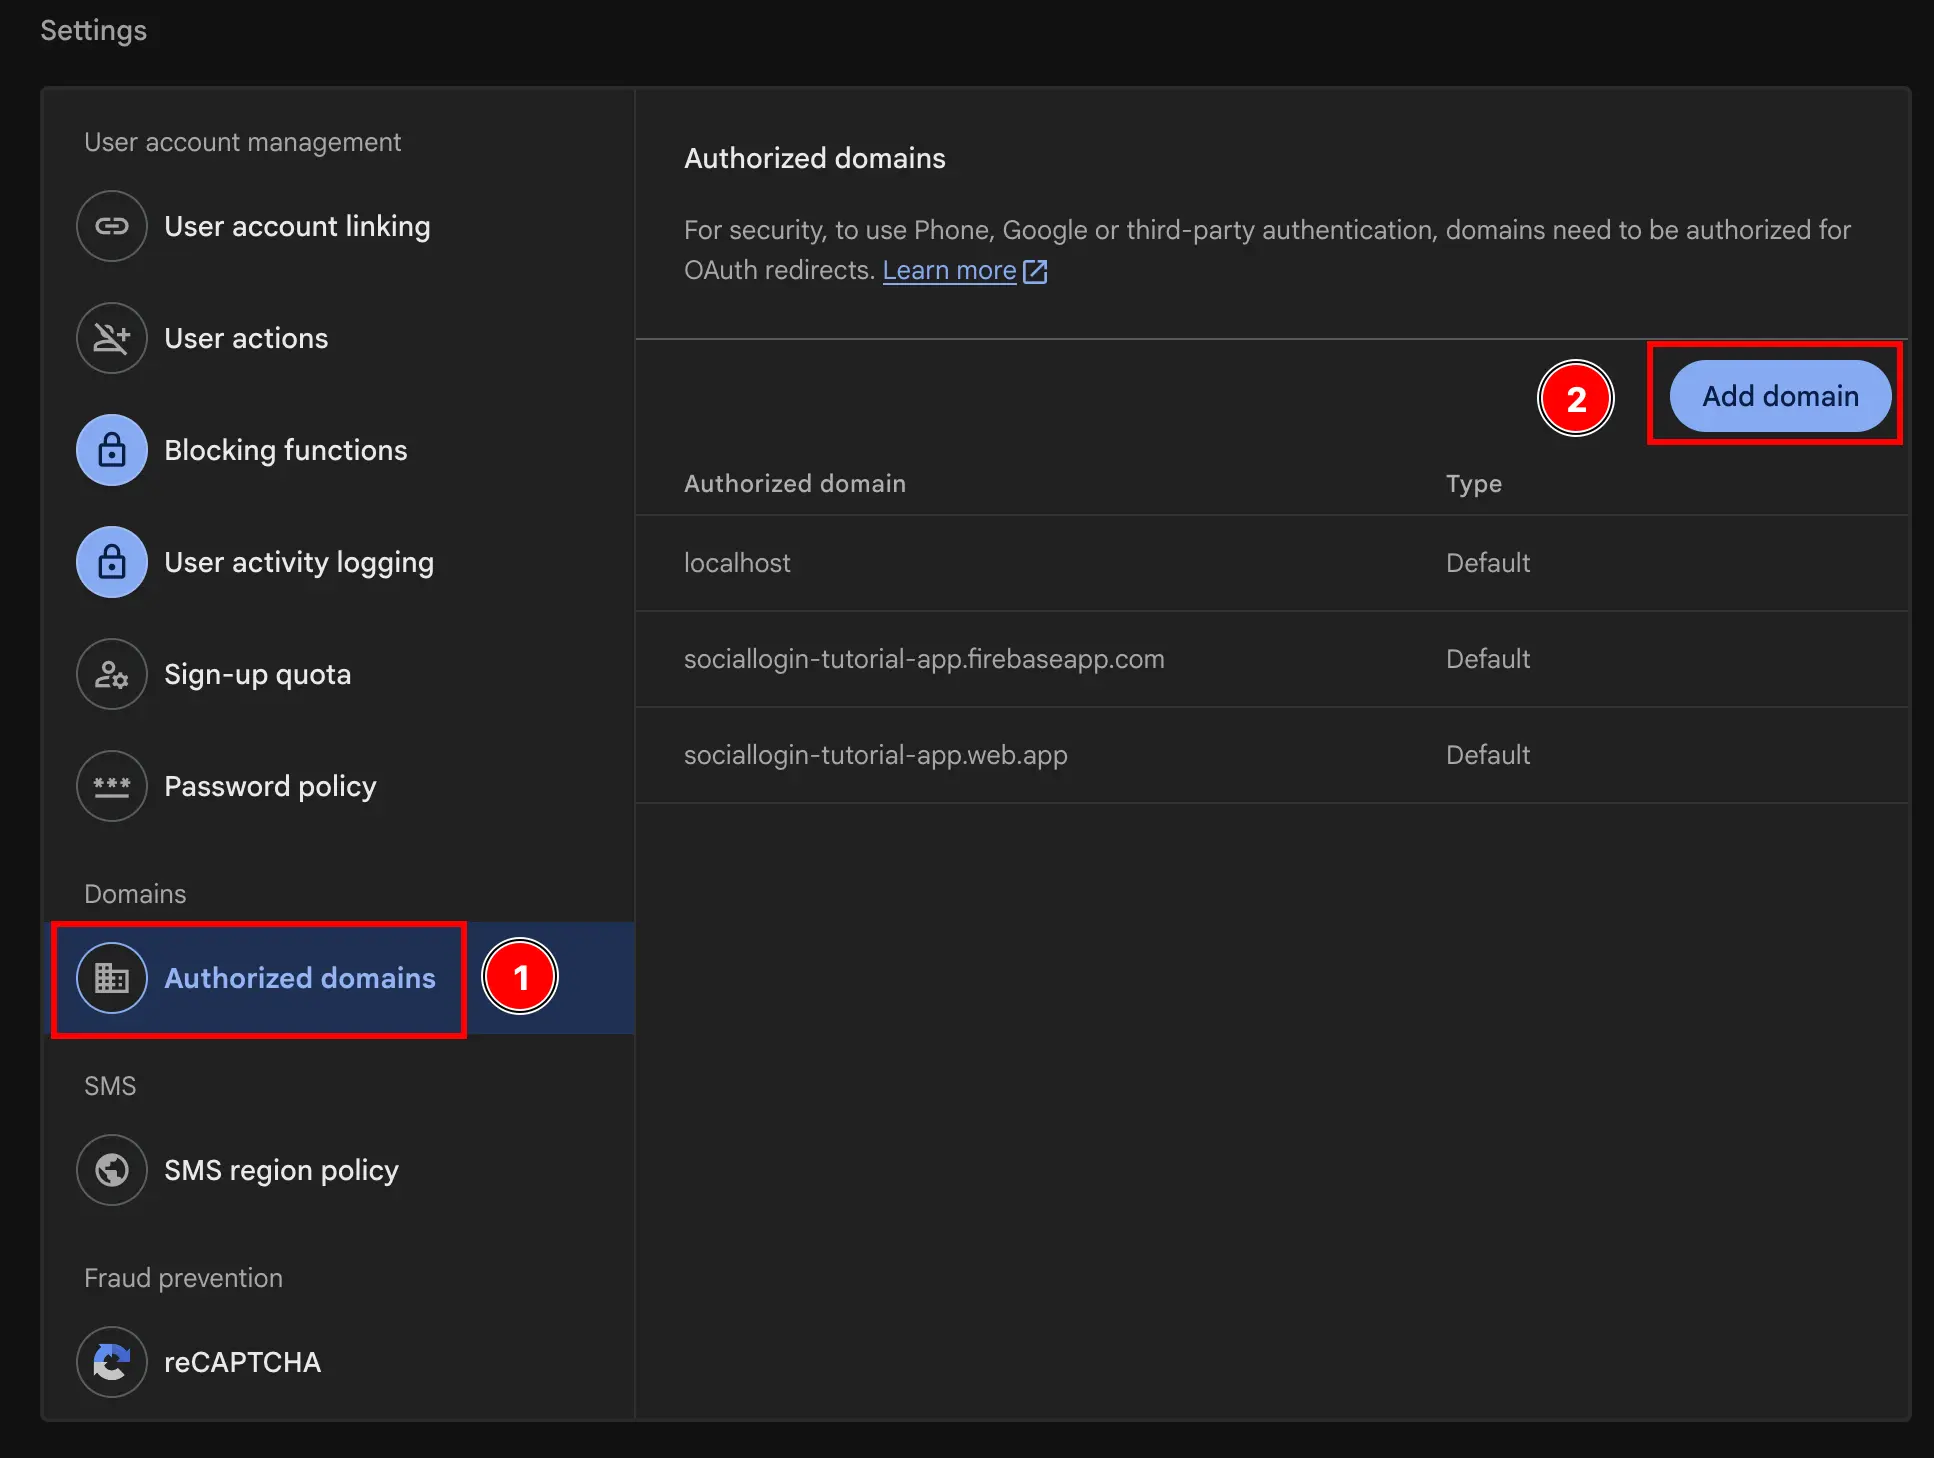Viewport: 1934px width, 1458px height.
Task: Select the sociallogin-tutorial-app.firebaseapp.com row
Action: tap(924, 659)
